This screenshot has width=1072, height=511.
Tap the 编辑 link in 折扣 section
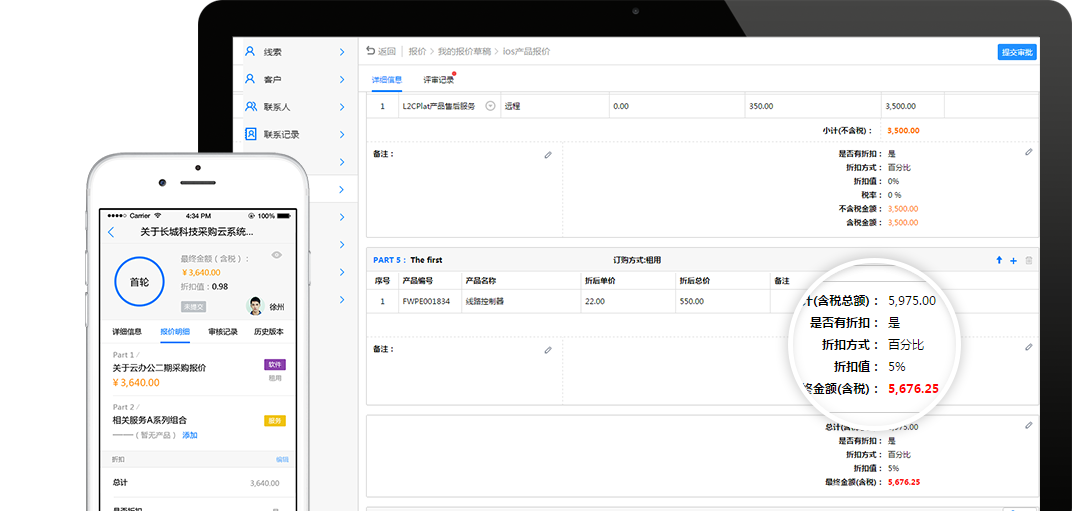[282, 460]
